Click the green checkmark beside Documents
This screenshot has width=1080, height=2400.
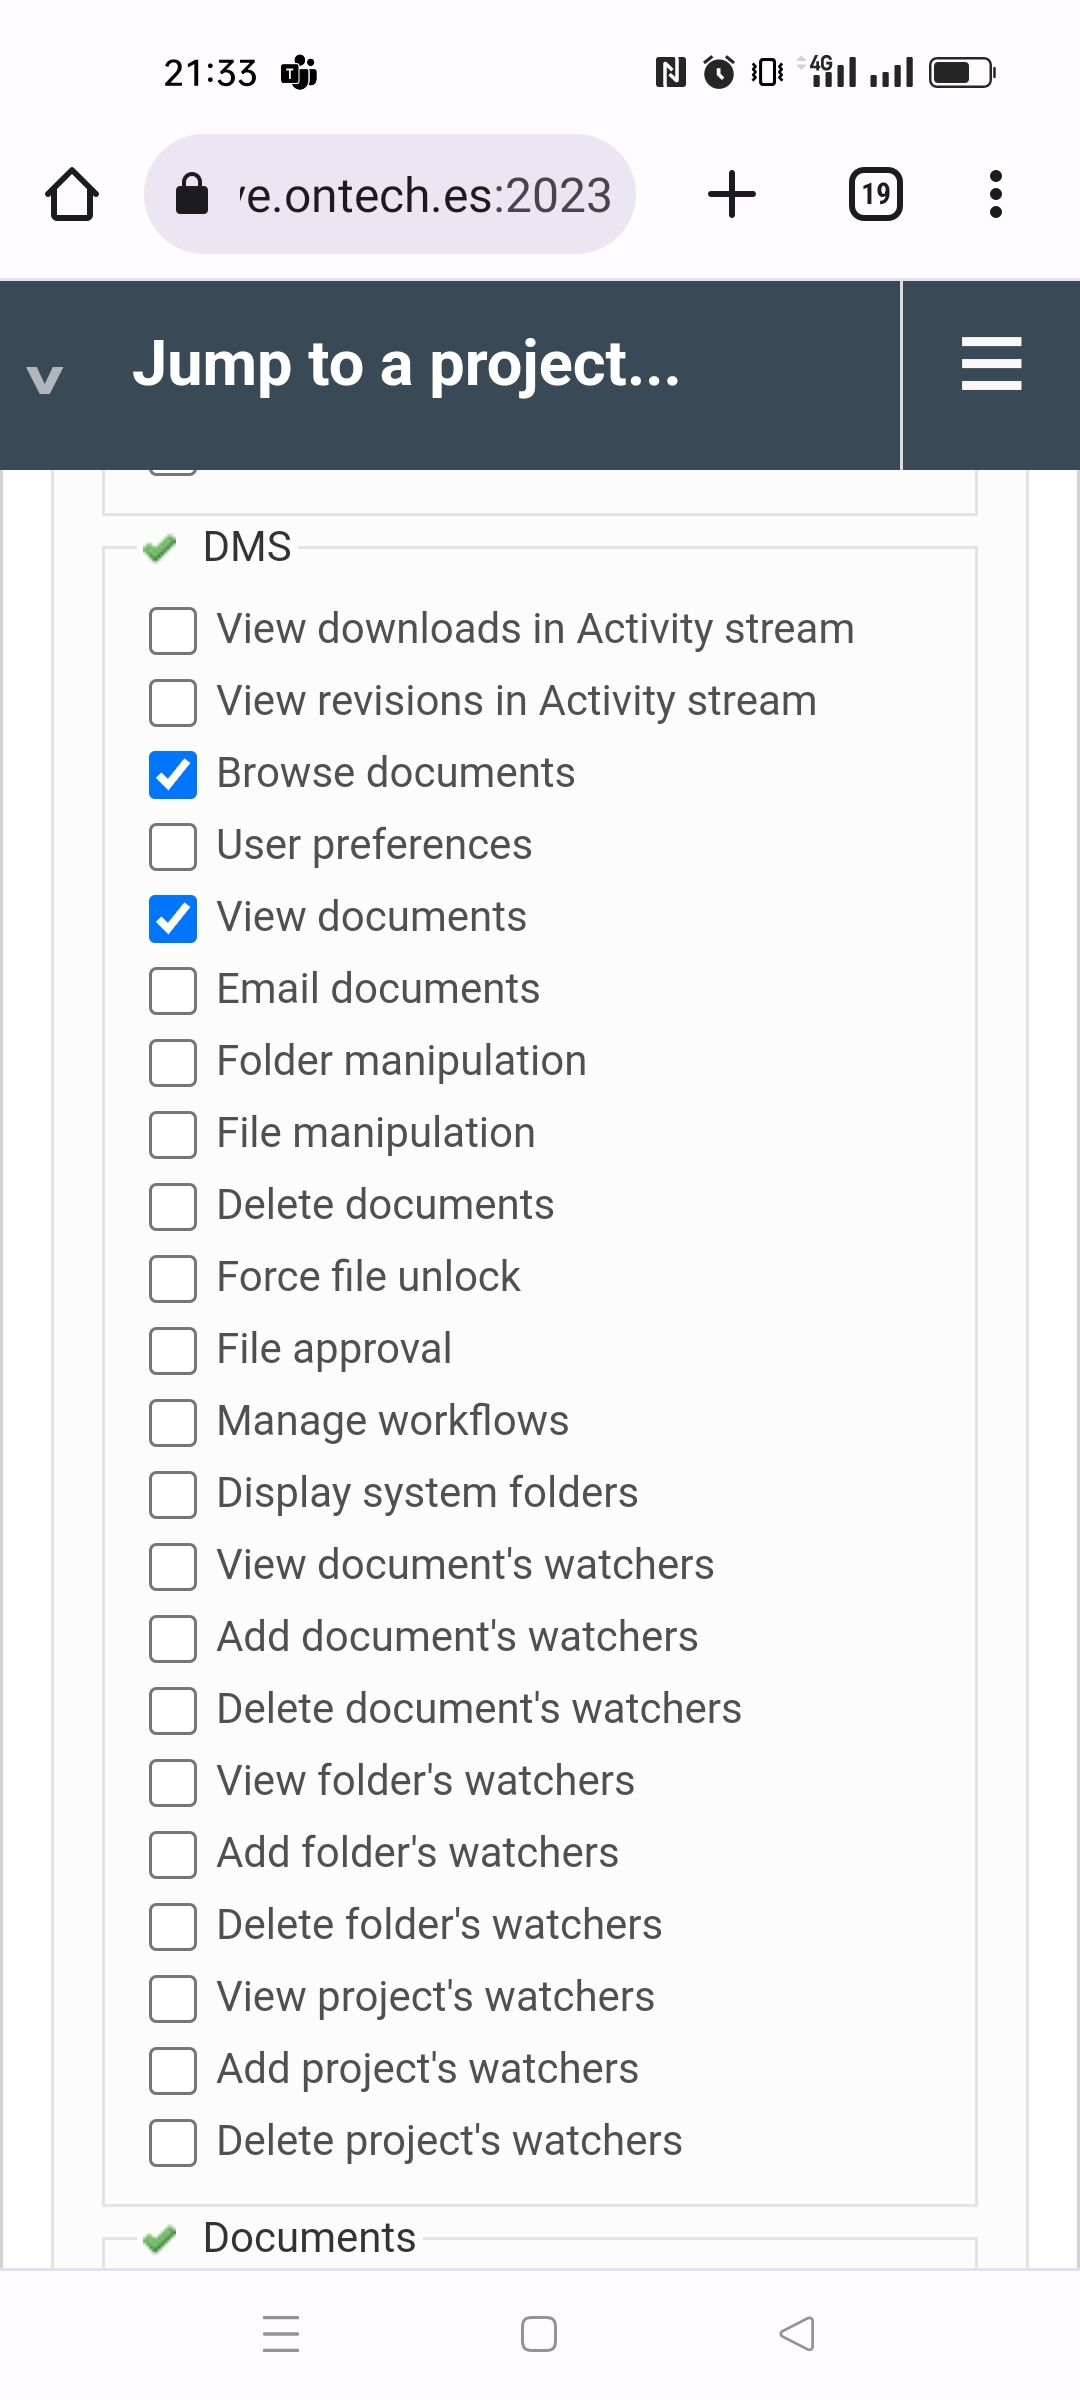160,2237
